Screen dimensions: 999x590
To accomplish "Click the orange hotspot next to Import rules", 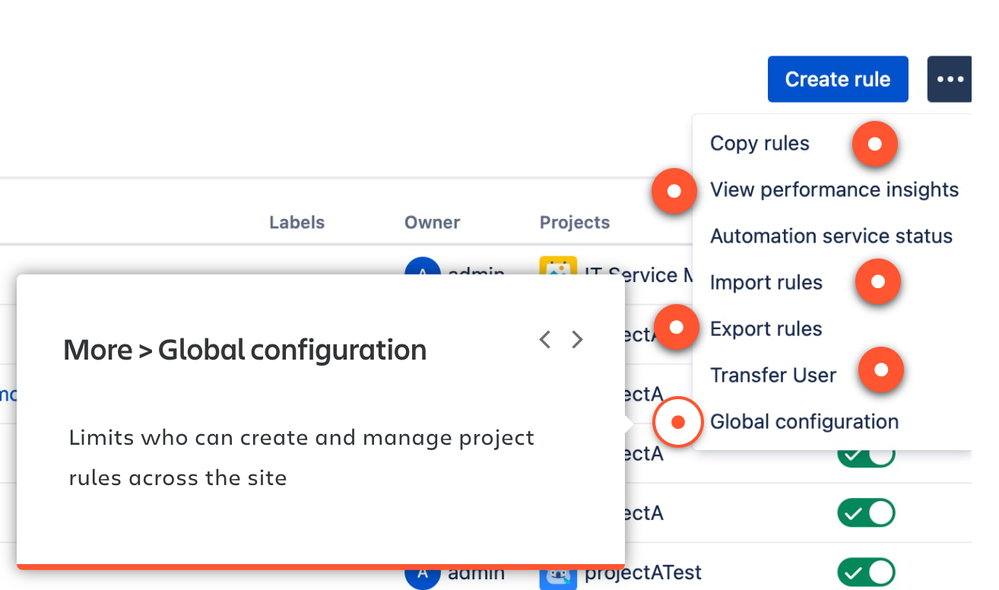I will (x=878, y=282).
